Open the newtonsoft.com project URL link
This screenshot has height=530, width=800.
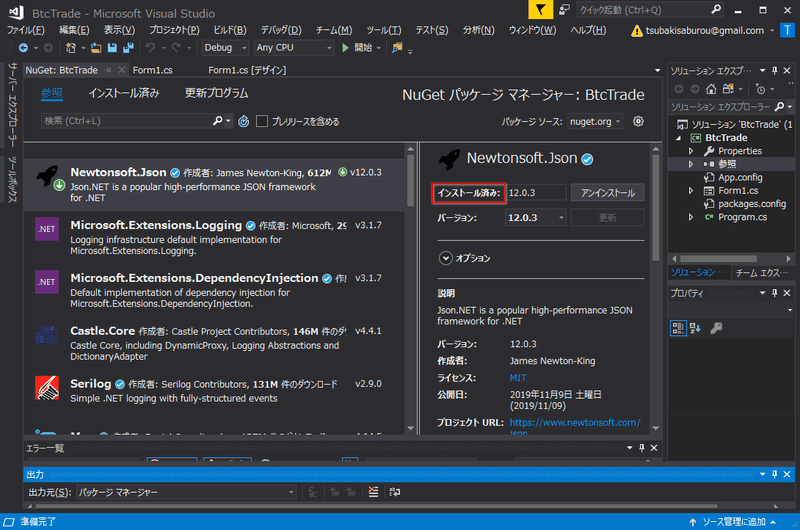coord(574,423)
